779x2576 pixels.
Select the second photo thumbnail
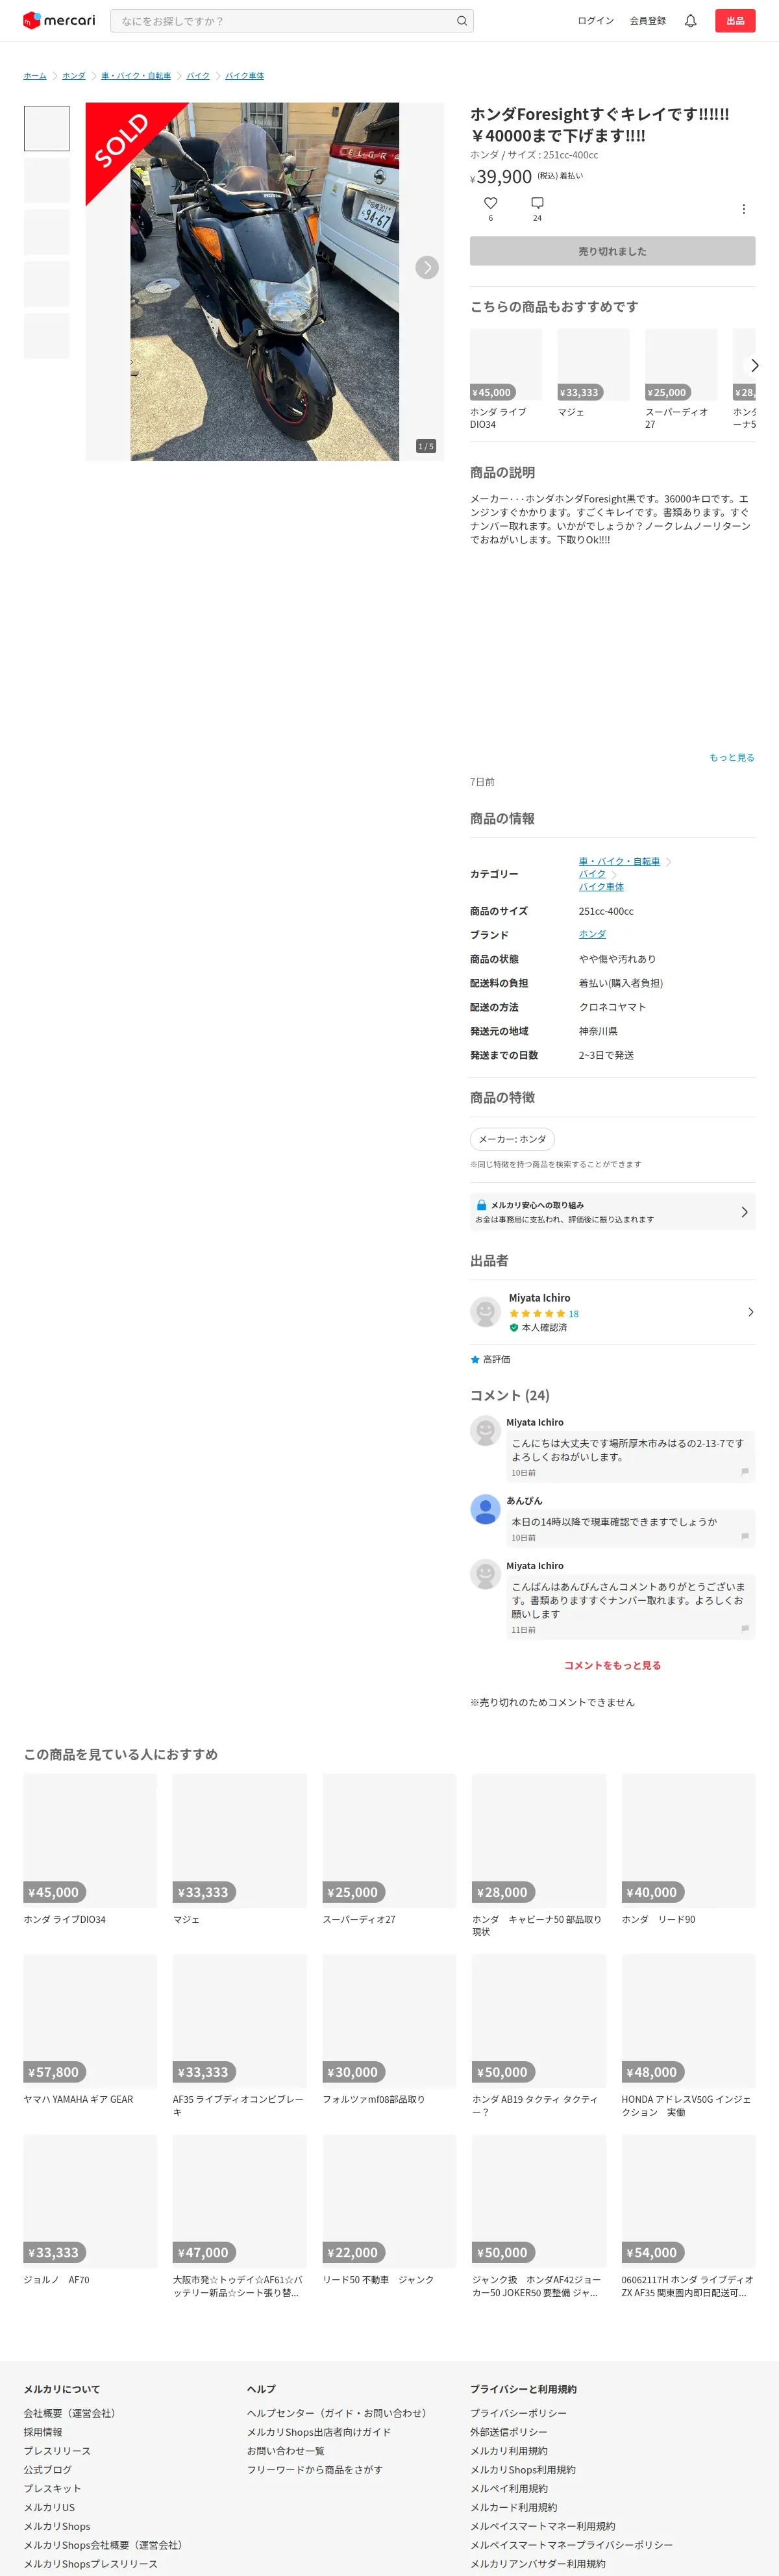(x=47, y=180)
